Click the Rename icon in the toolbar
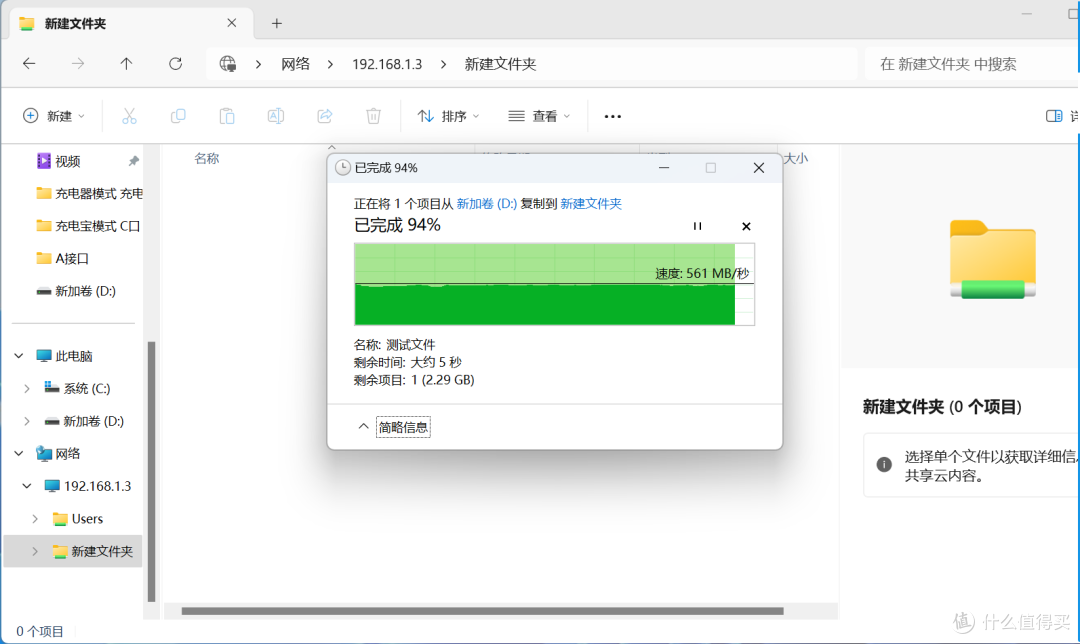Image resolution: width=1080 pixels, height=644 pixels. click(x=276, y=116)
